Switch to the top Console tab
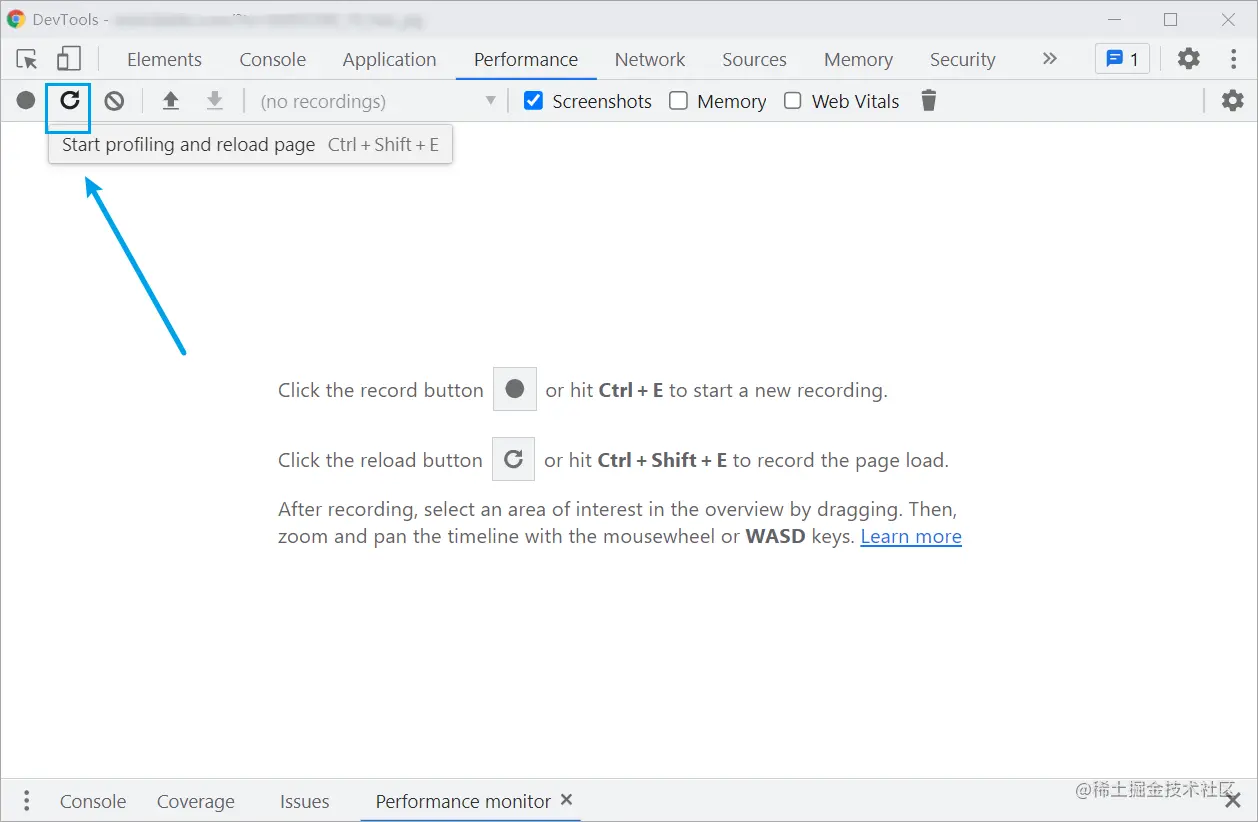This screenshot has width=1258, height=822. click(273, 59)
